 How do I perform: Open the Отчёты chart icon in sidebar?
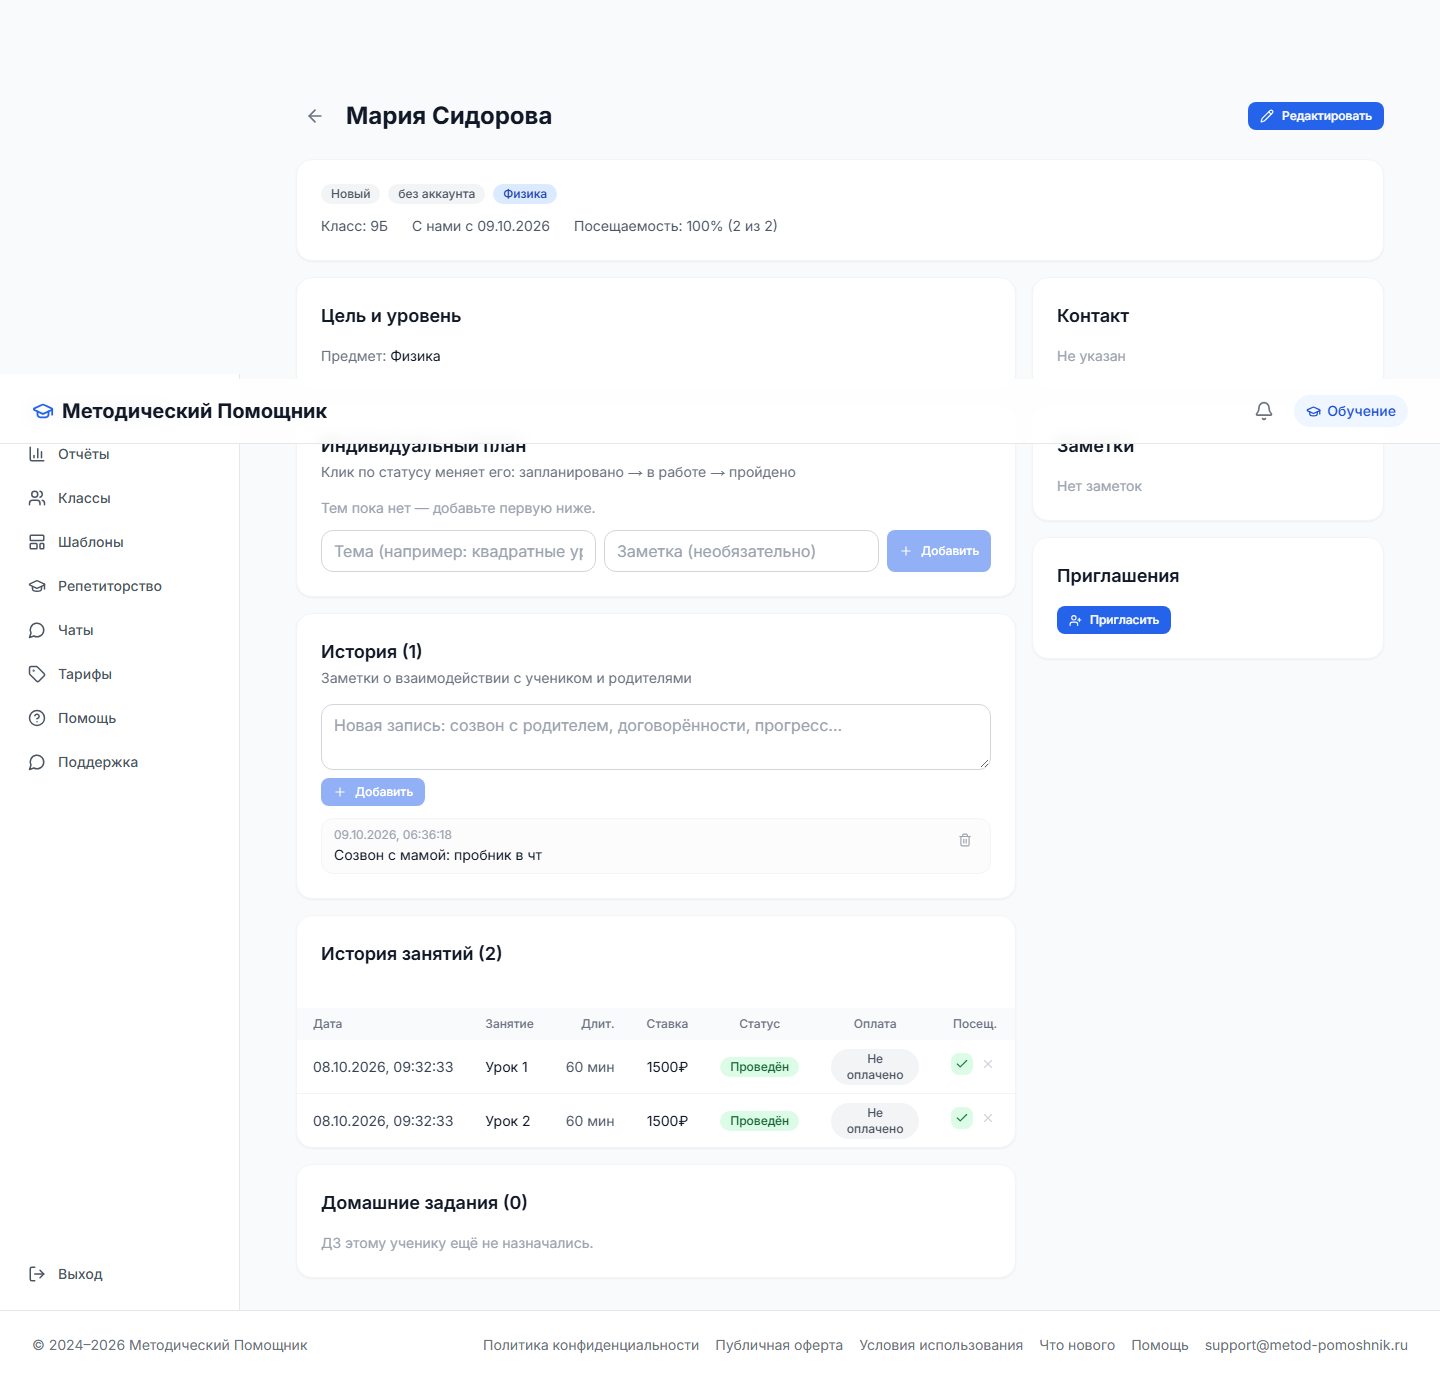pyautogui.click(x=37, y=454)
